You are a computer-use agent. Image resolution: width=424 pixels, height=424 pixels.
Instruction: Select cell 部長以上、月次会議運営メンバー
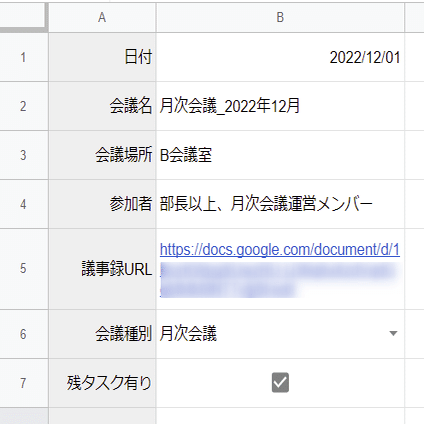pyautogui.click(x=280, y=204)
